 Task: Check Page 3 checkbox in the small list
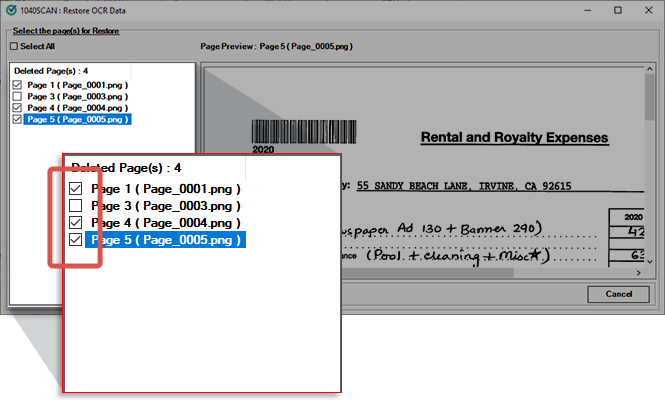point(16,97)
